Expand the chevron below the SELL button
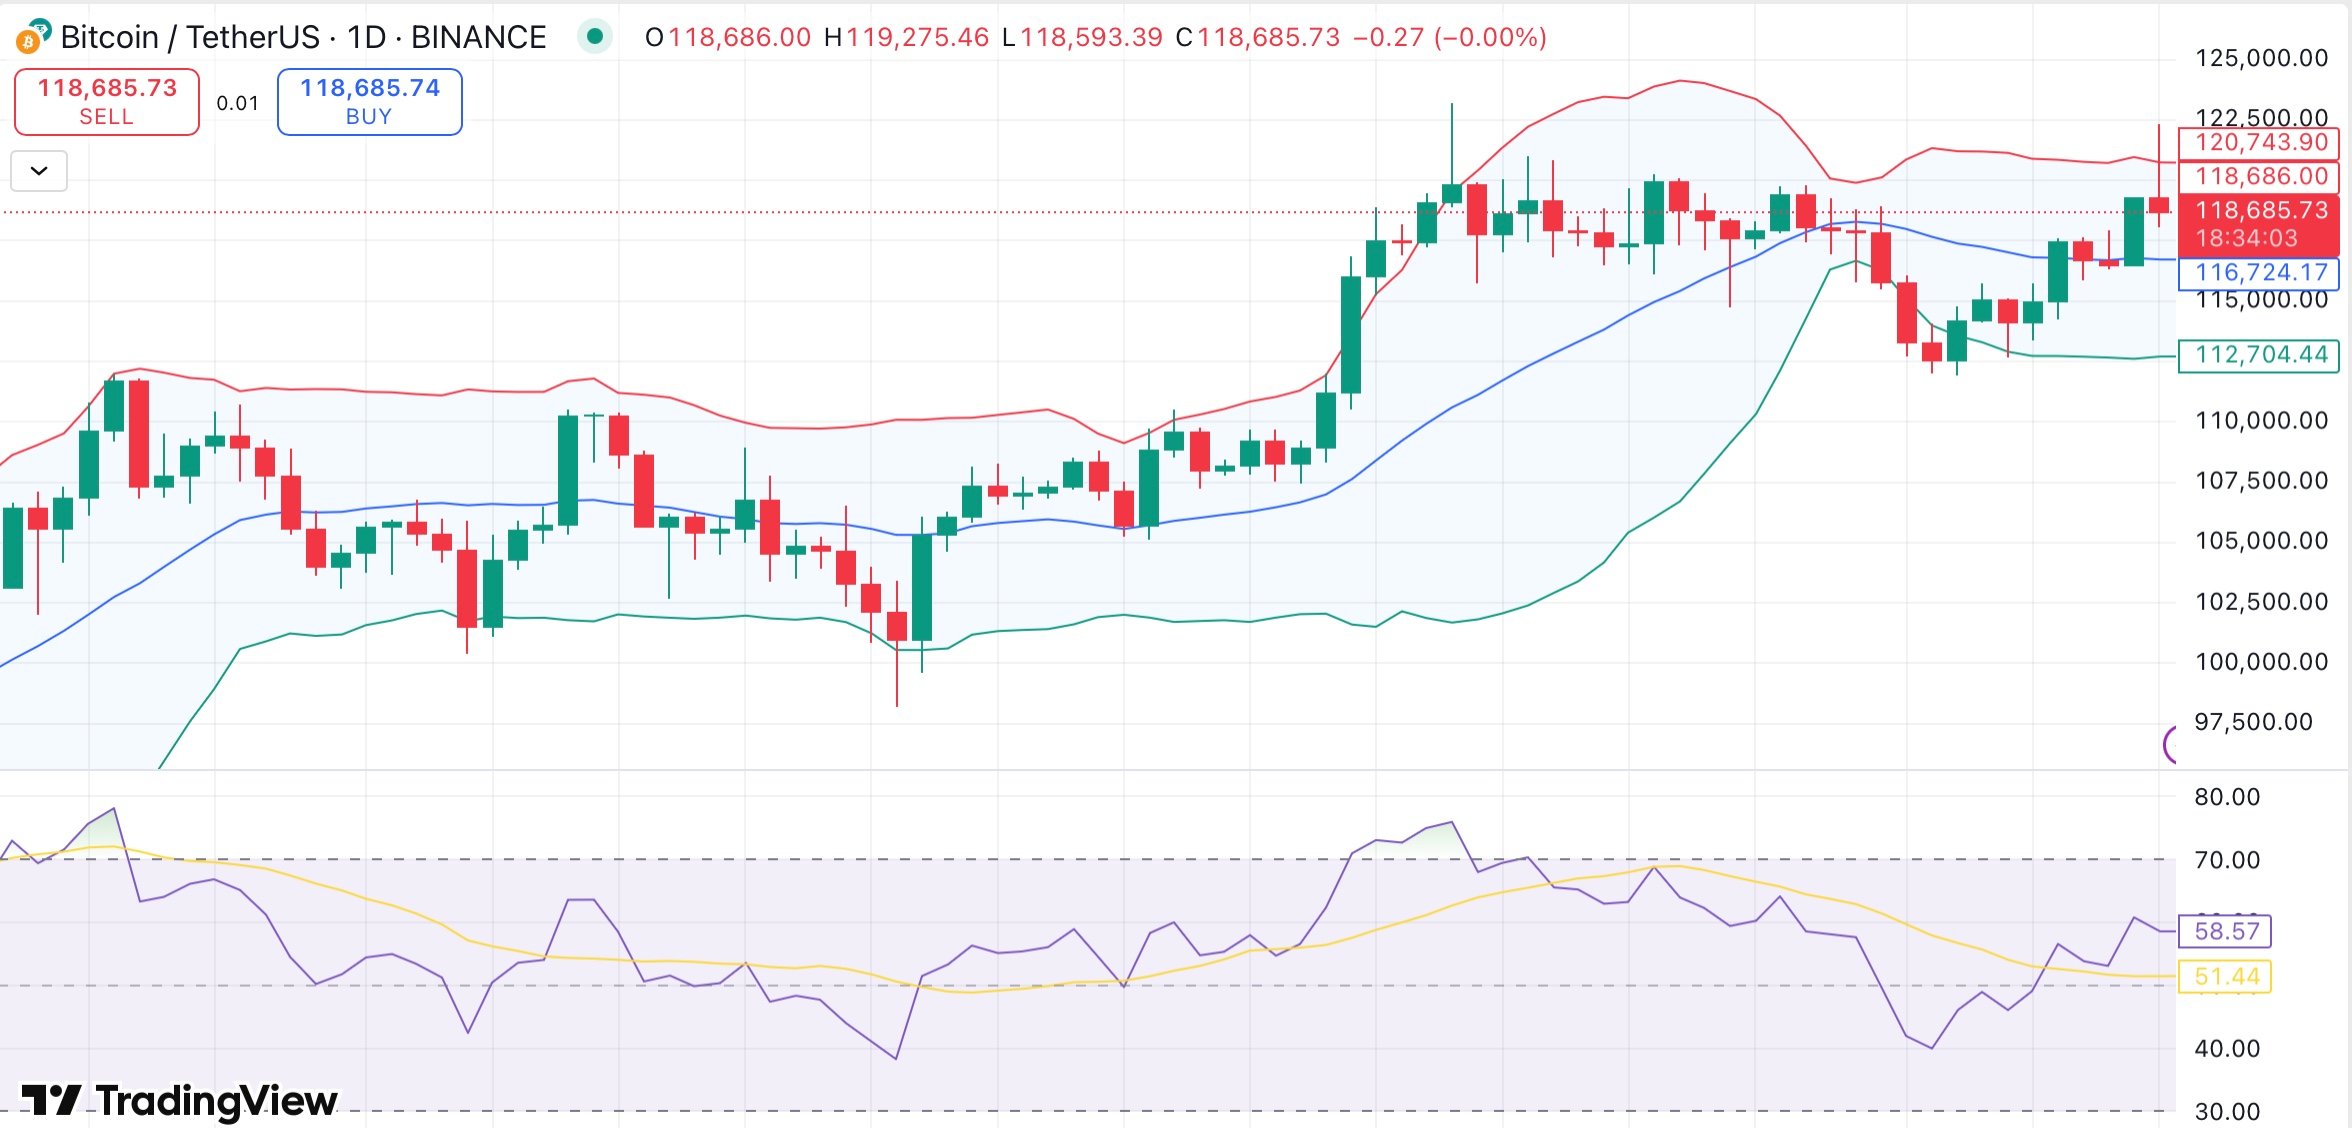The image size is (2352, 1128). [x=38, y=170]
